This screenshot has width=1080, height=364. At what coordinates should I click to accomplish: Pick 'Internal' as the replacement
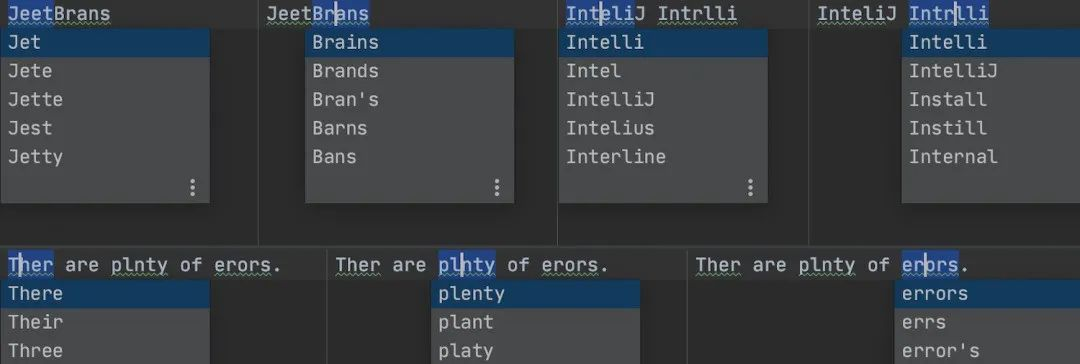click(x=991, y=157)
